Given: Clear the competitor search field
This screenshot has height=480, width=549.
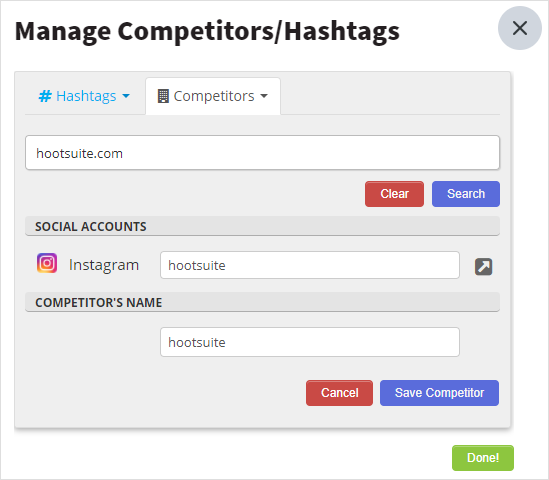Looking at the screenshot, I should tap(394, 194).
